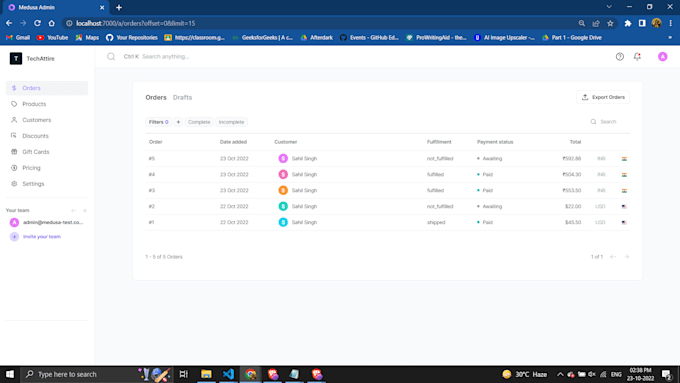Switch to the Drafts tab
The image size is (680, 383).
click(x=182, y=98)
